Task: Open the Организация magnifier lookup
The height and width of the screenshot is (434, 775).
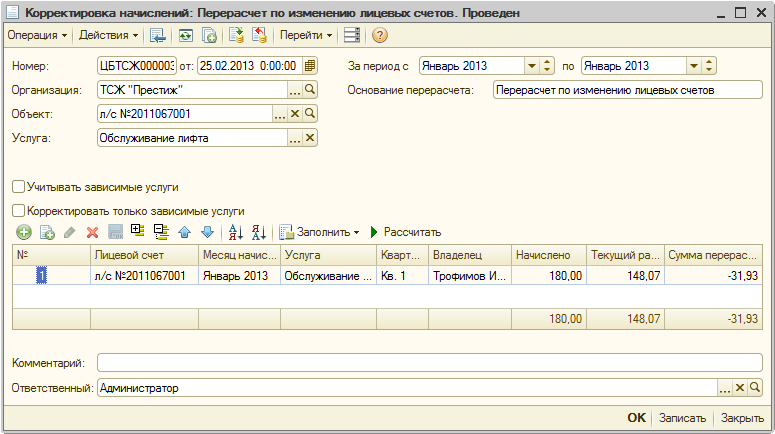Action: 310,89
